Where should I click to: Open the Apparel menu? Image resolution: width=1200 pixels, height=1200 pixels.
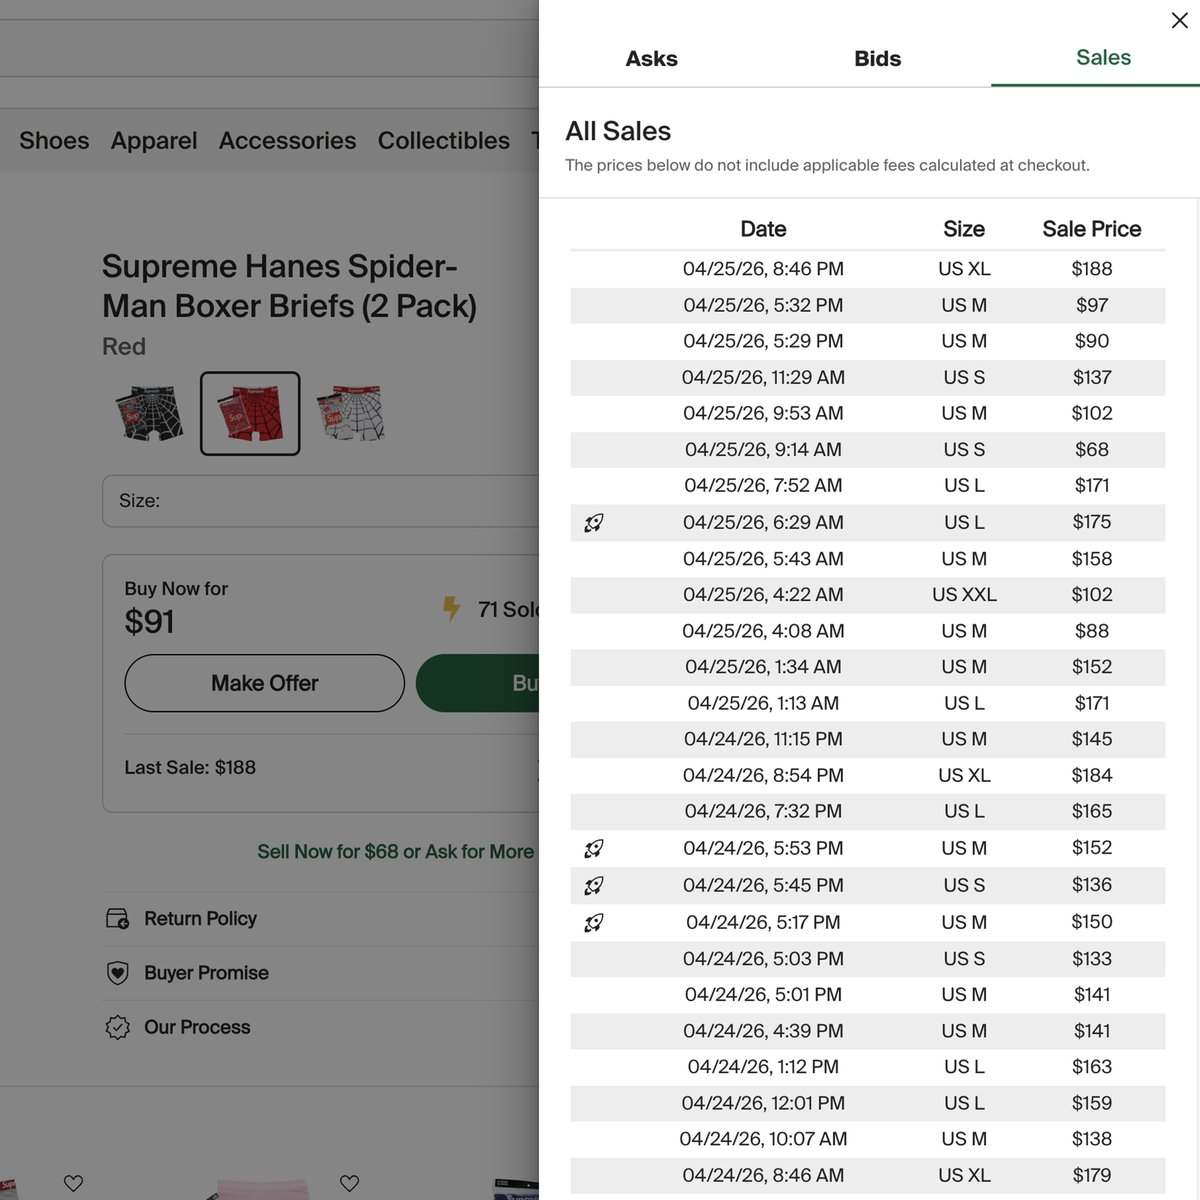click(154, 141)
